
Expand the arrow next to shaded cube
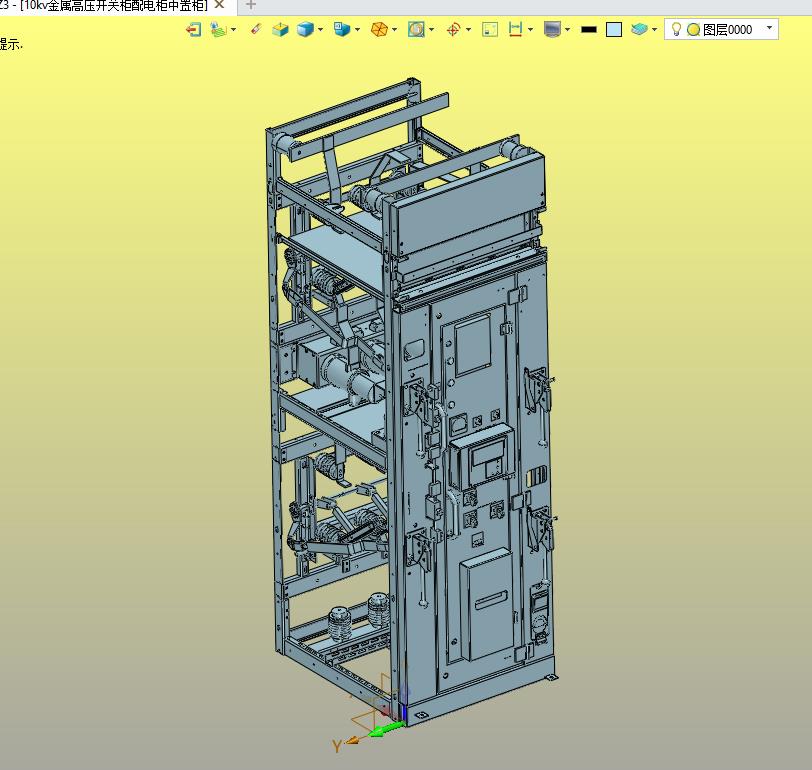pos(321,30)
